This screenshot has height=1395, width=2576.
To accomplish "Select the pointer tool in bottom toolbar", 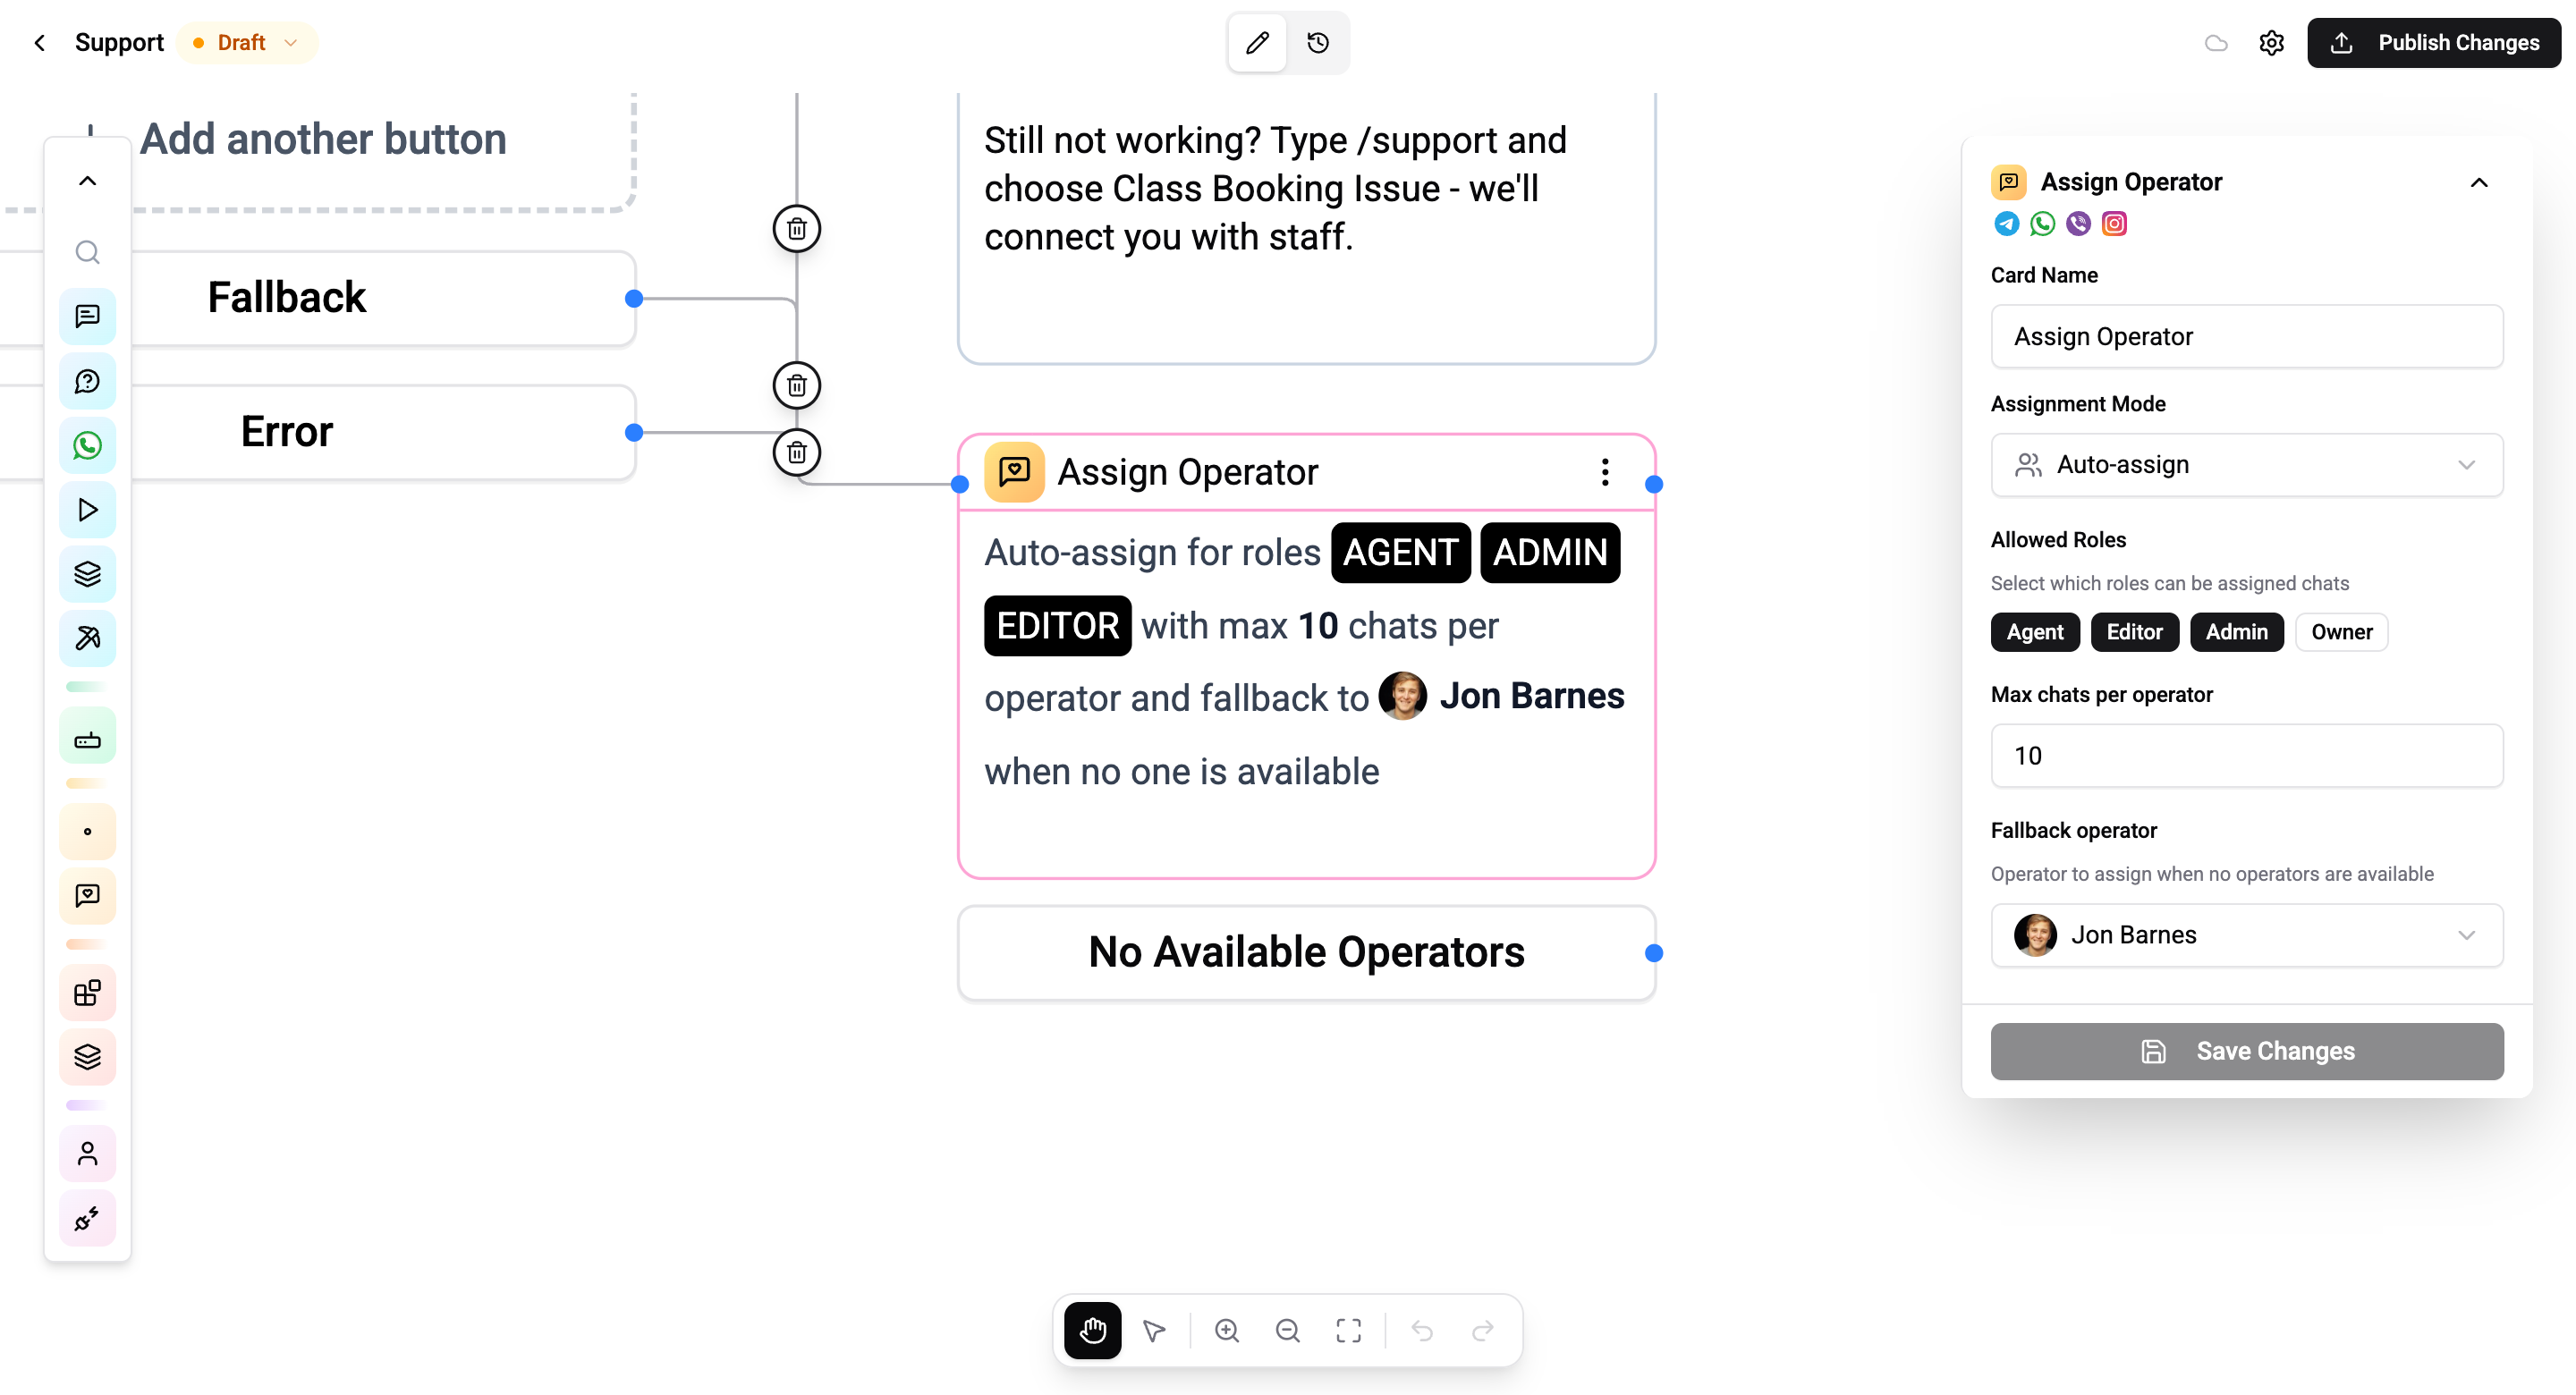I will point(1154,1330).
